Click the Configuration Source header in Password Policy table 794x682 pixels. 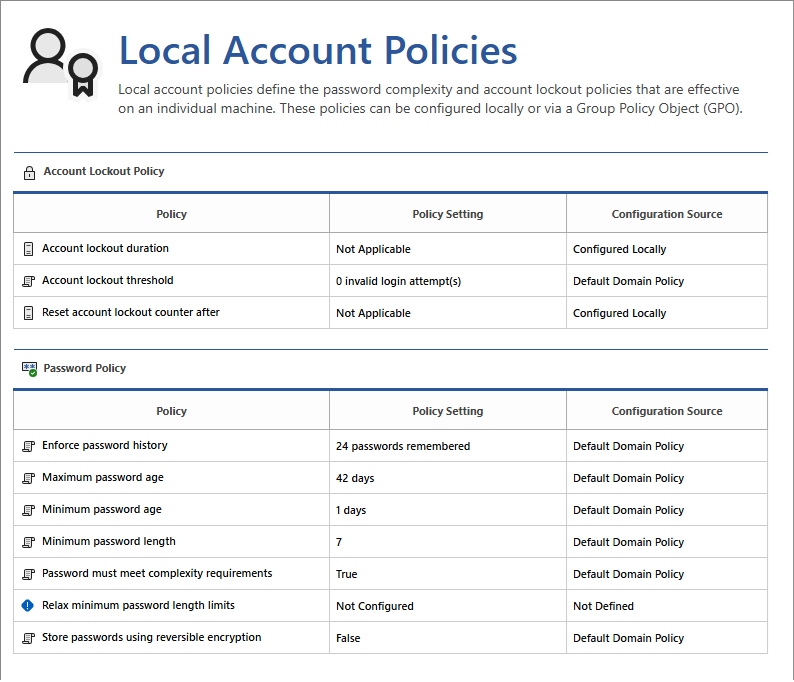[x=666, y=411]
